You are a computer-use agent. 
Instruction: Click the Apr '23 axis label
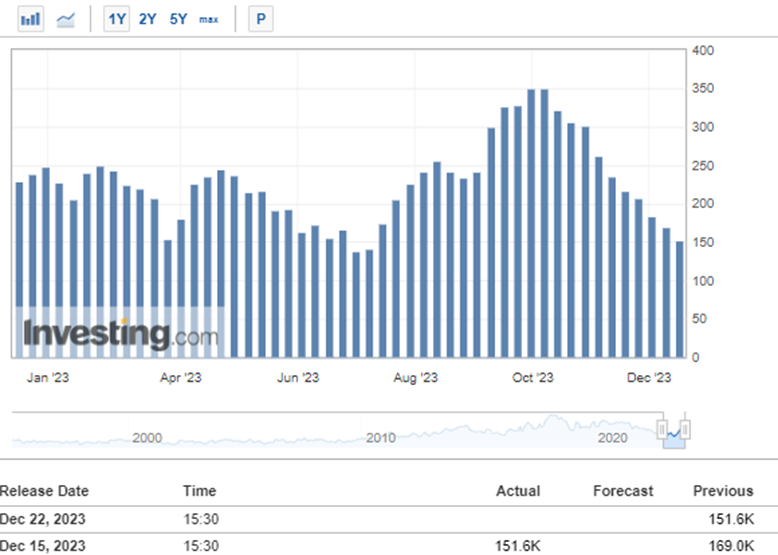tap(181, 378)
